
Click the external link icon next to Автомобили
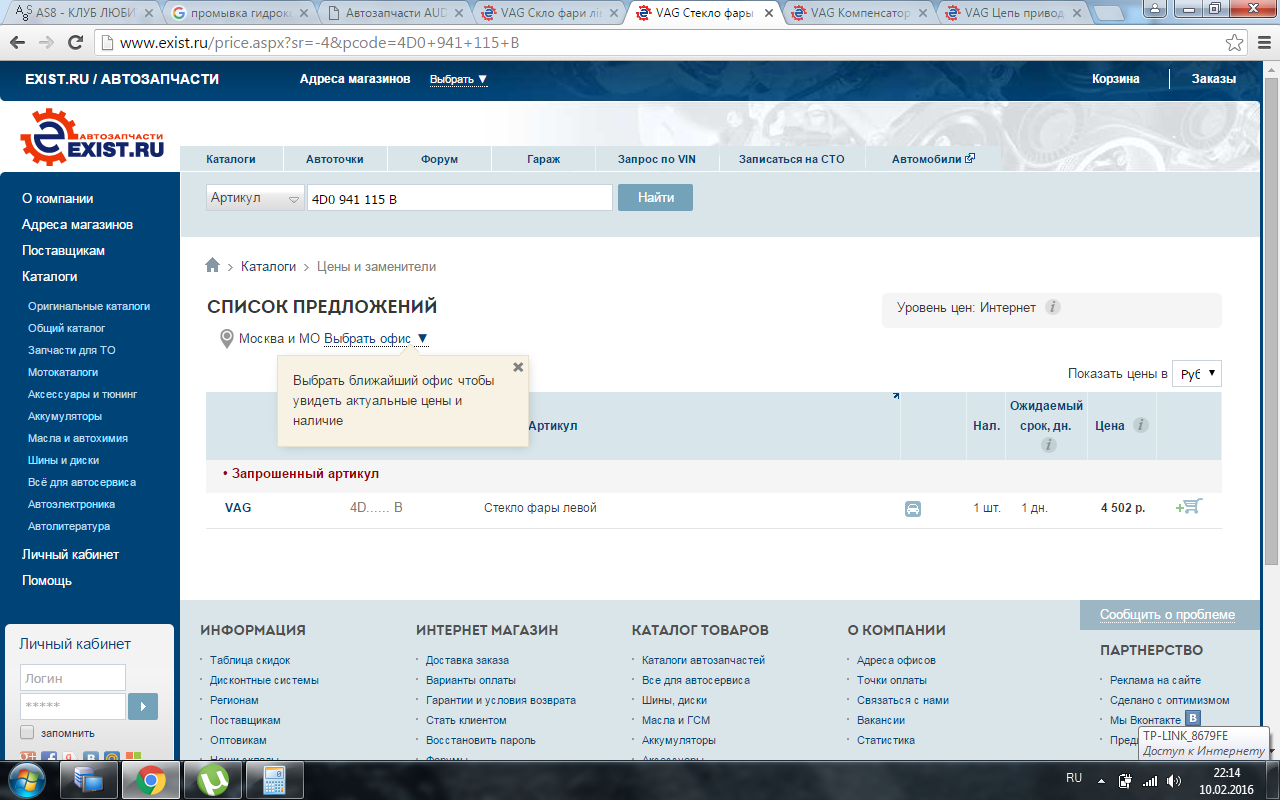coord(970,158)
